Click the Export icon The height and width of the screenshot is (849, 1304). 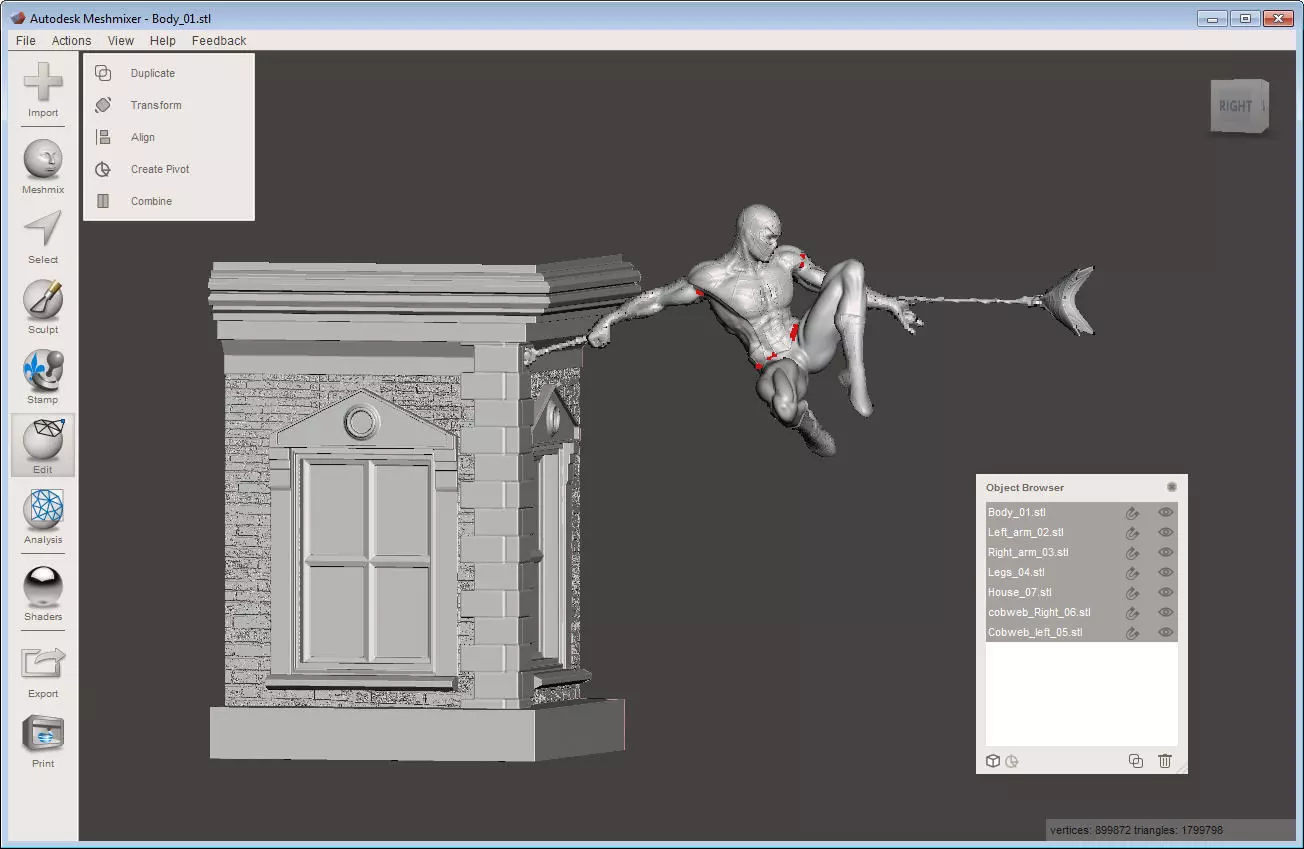[43, 671]
